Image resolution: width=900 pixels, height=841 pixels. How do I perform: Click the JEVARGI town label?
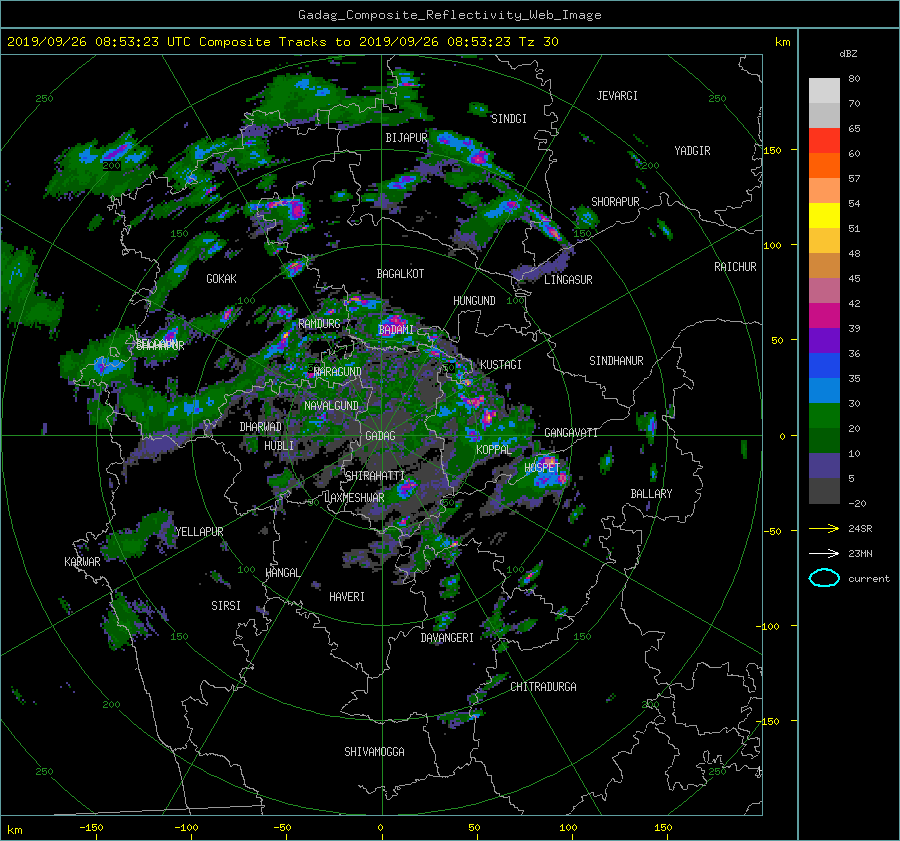[x=617, y=96]
